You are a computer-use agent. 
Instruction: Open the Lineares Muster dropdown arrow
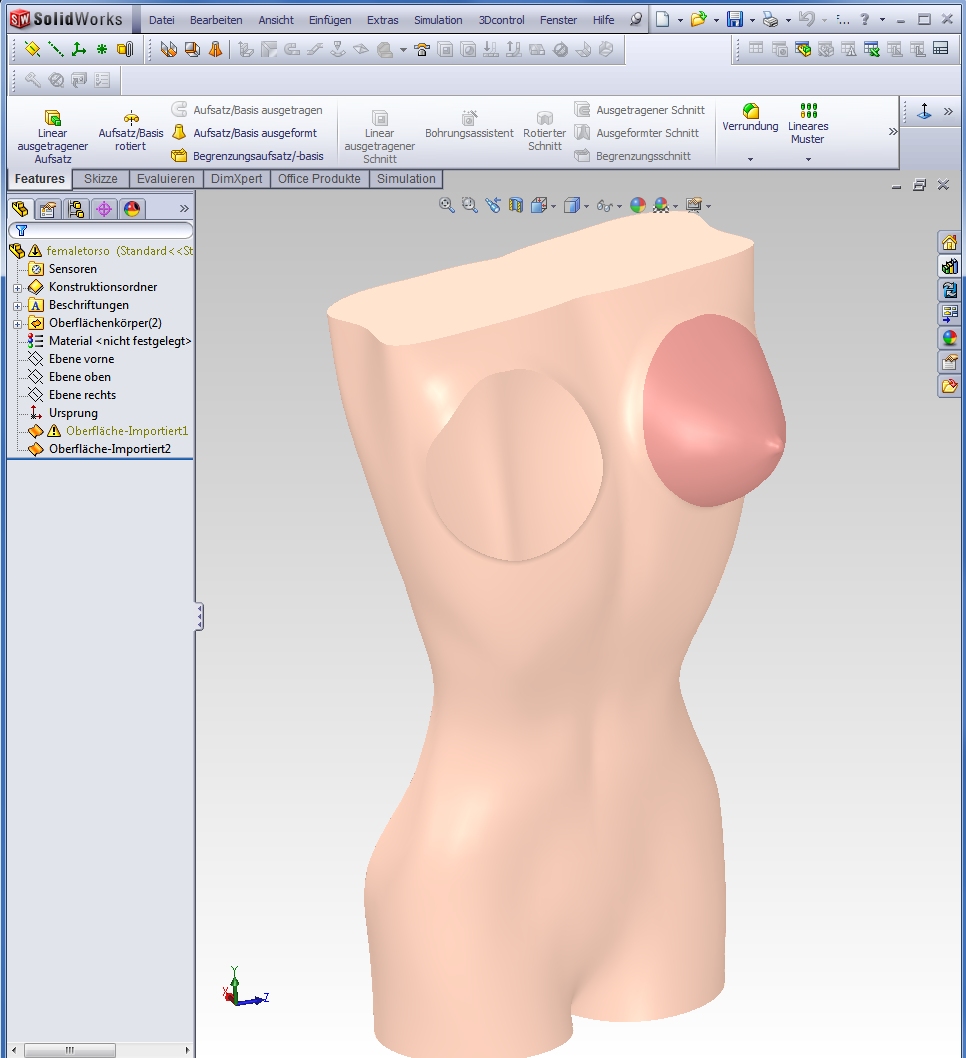pyautogui.click(x=808, y=160)
